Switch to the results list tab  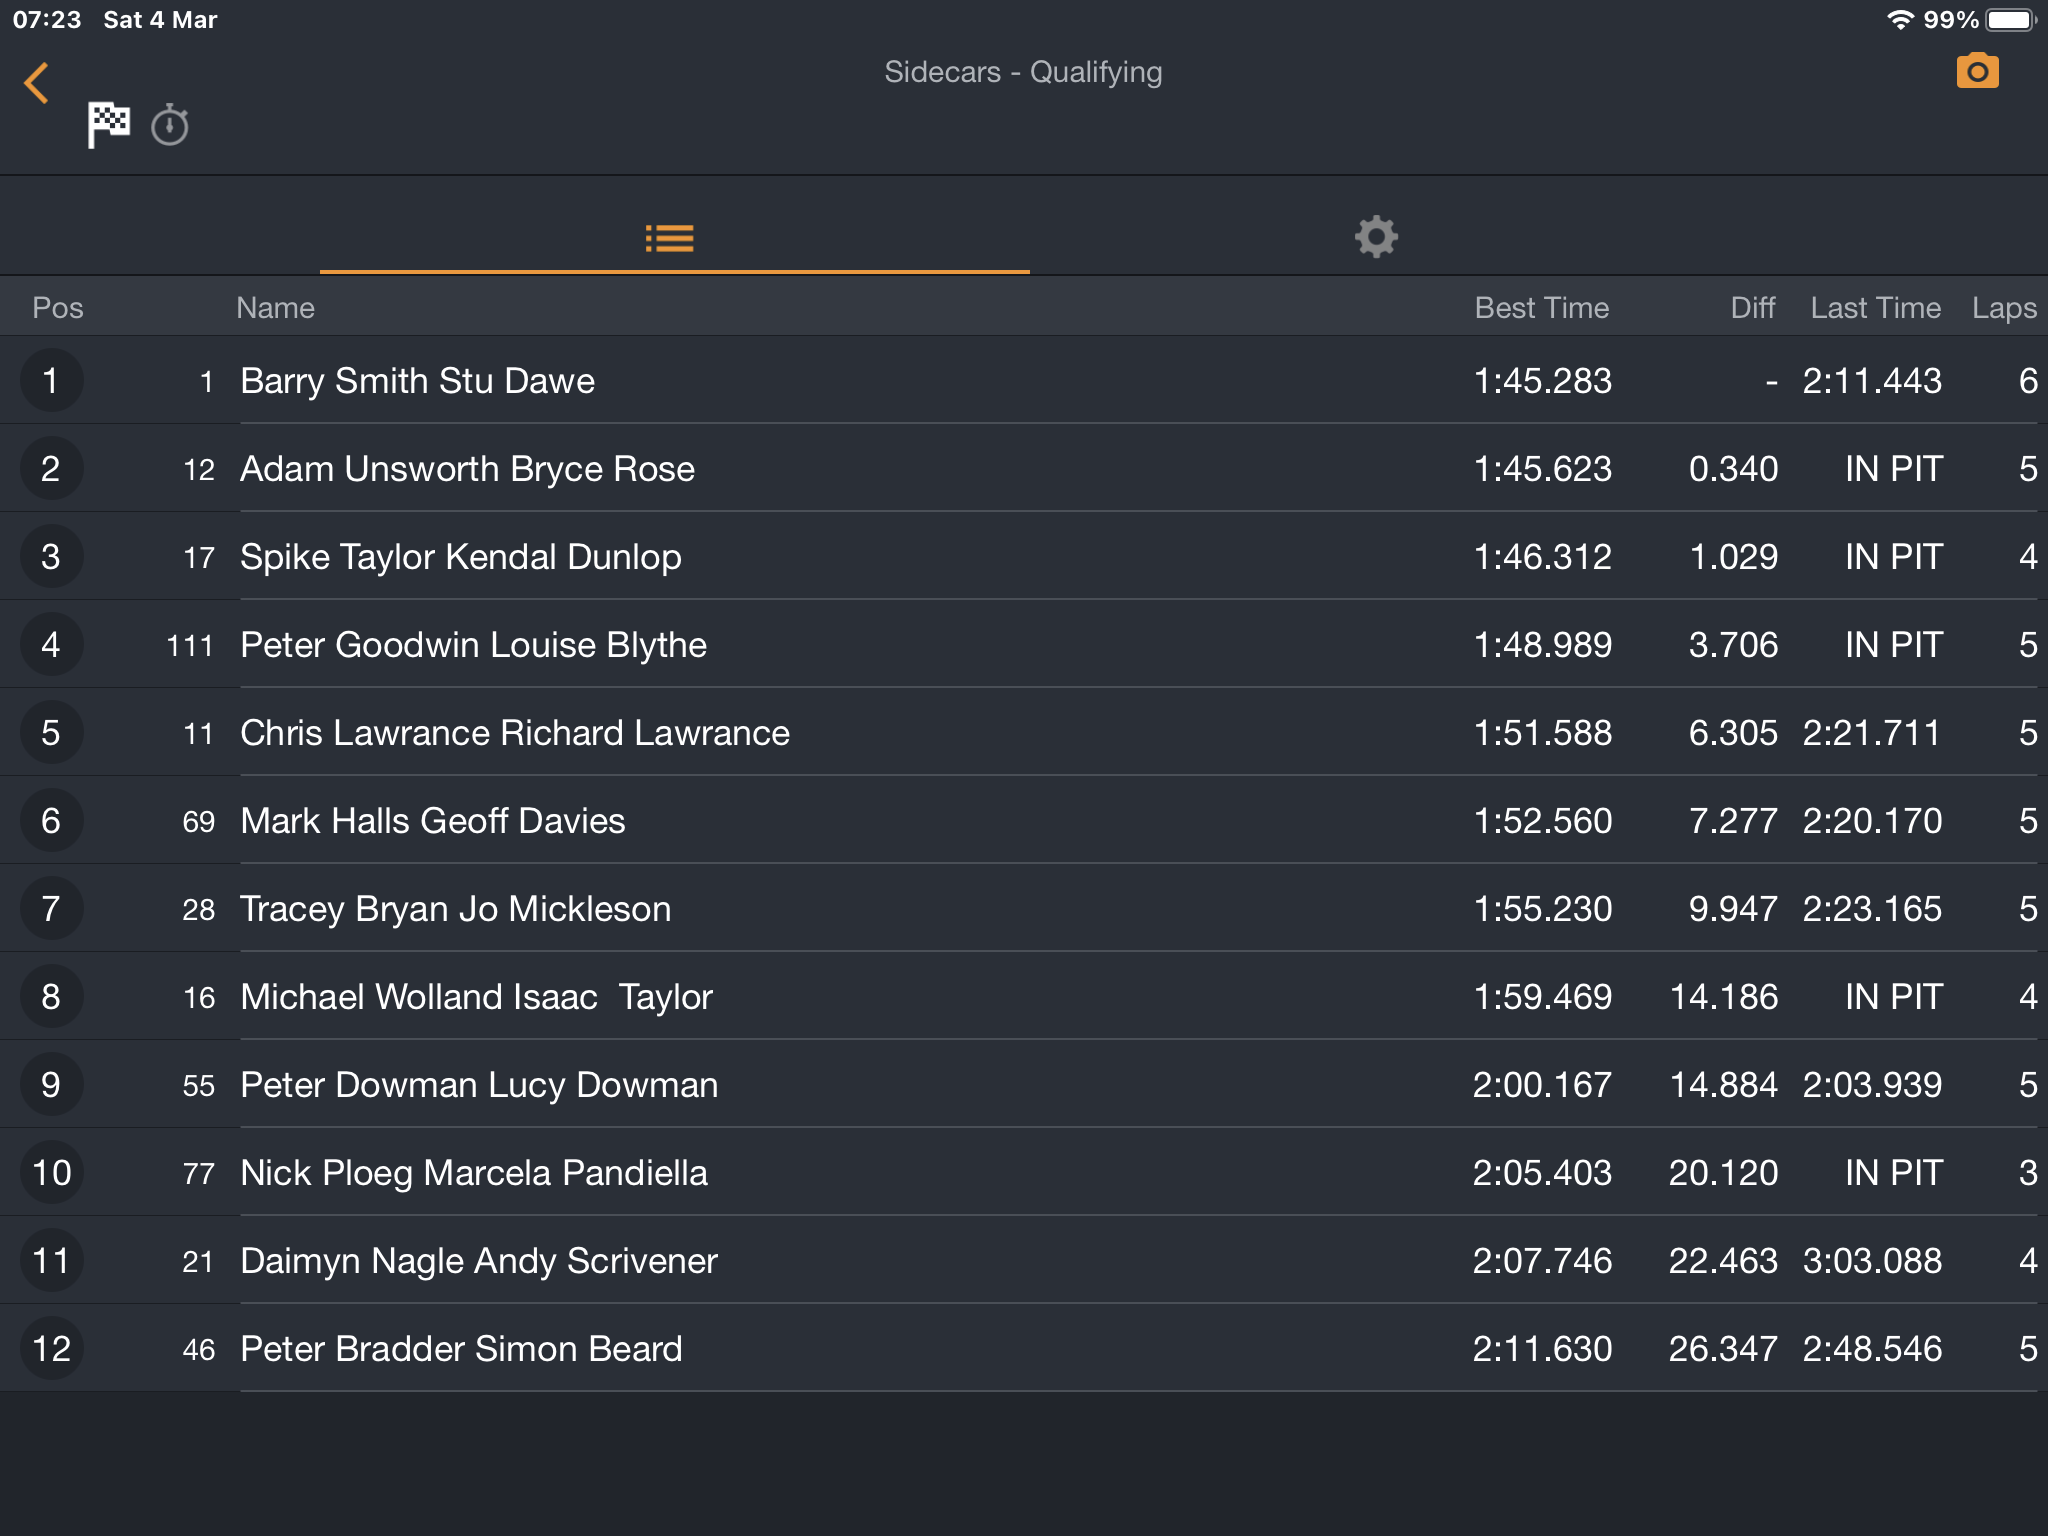(670, 238)
